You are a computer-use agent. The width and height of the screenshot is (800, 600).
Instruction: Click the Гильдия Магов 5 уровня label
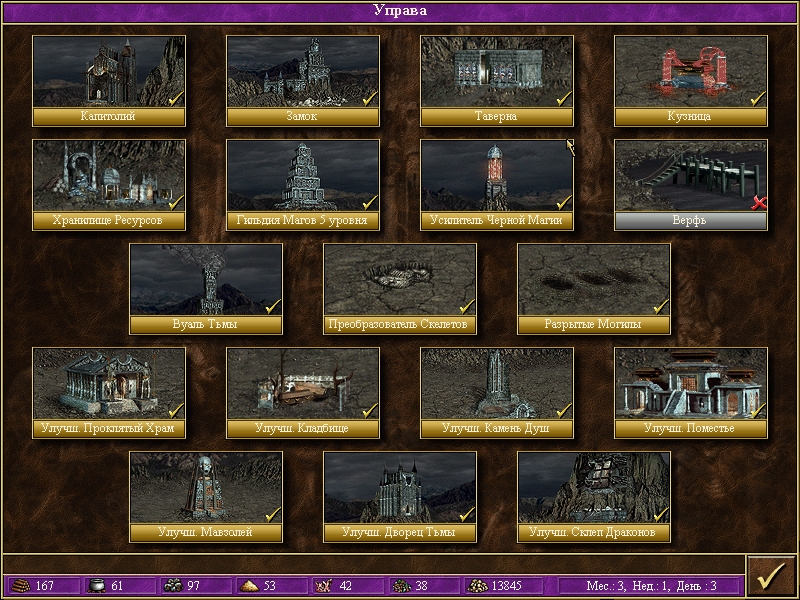pos(303,220)
